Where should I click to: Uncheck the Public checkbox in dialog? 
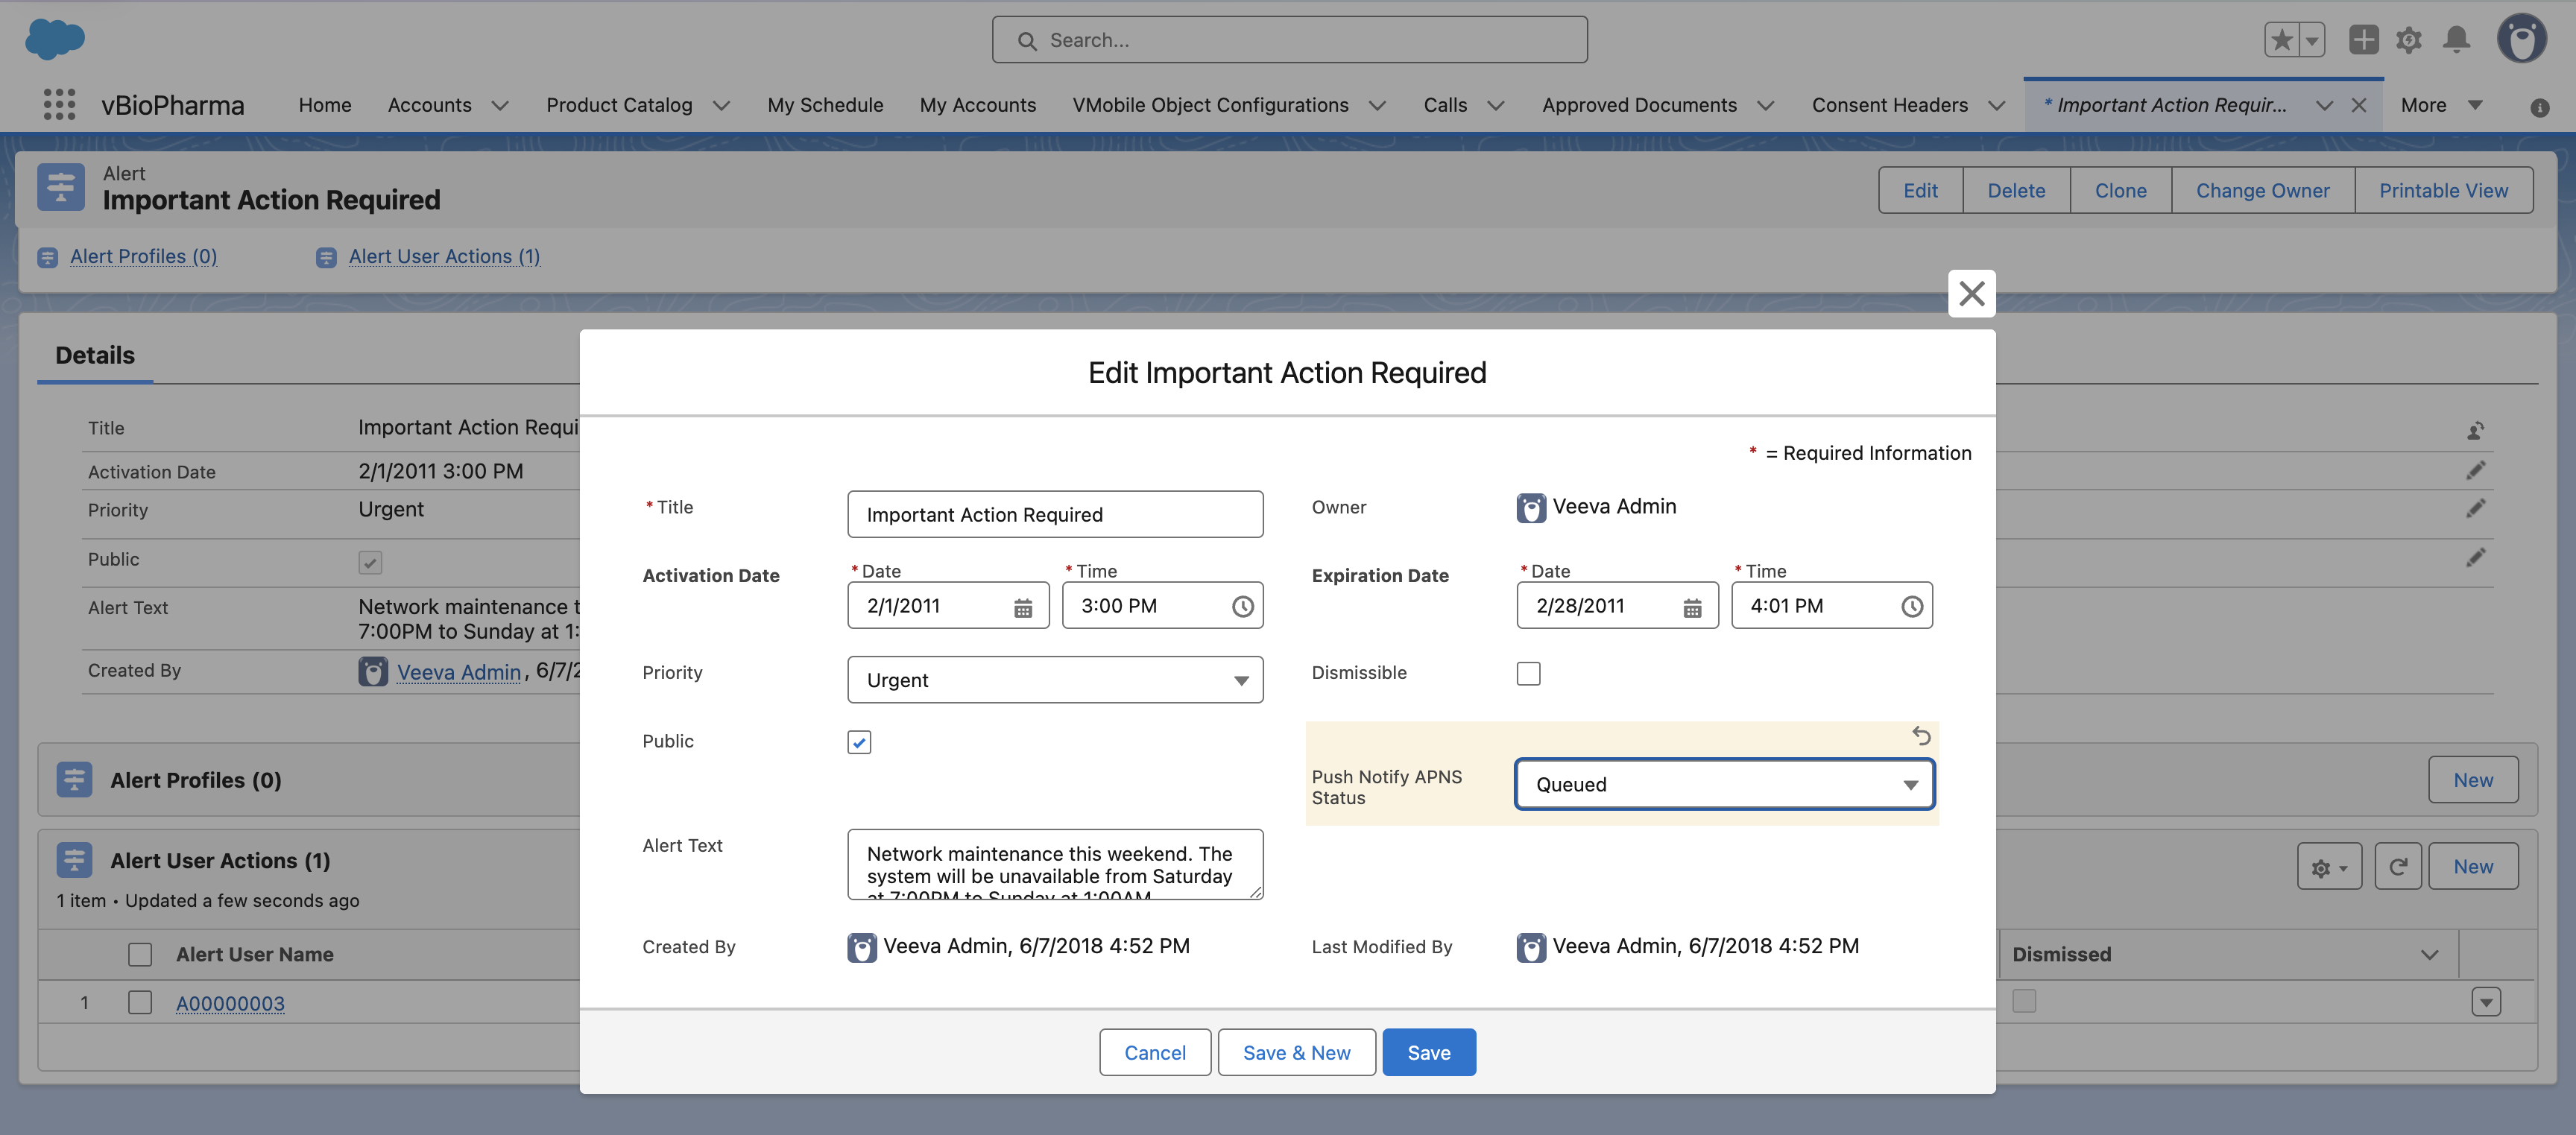point(858,742)
